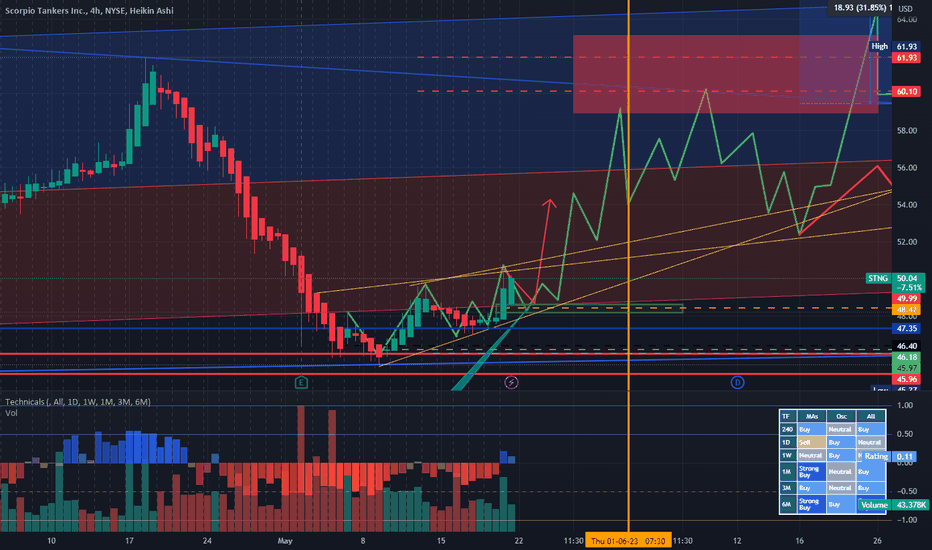Image resolution: width=932 pixels, height=550 pixels.
Task: Click the 'Volume 43.378K' indicator label
Action: pos(892,505)
